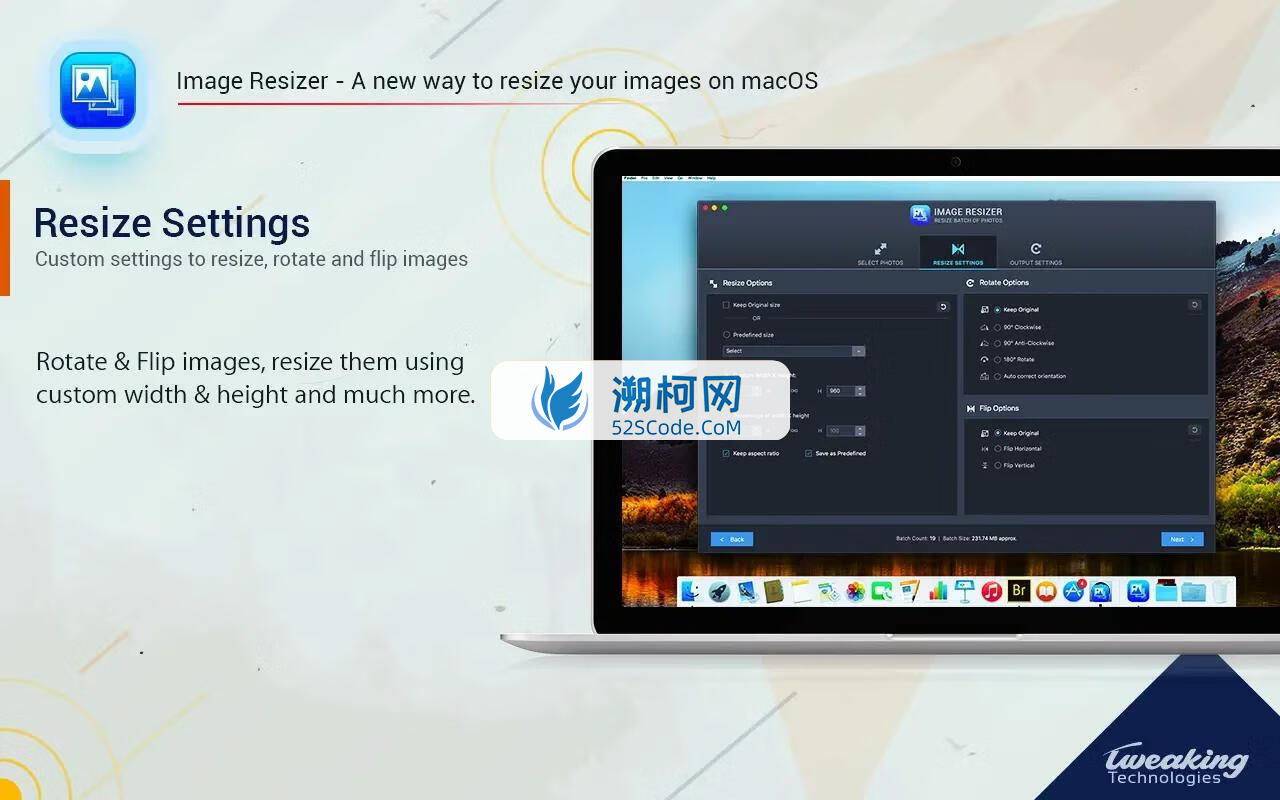This screenshot has width=1280, height=800.
Task: Select Keep Original under Rotate Options
Action: tap(997, 310)
